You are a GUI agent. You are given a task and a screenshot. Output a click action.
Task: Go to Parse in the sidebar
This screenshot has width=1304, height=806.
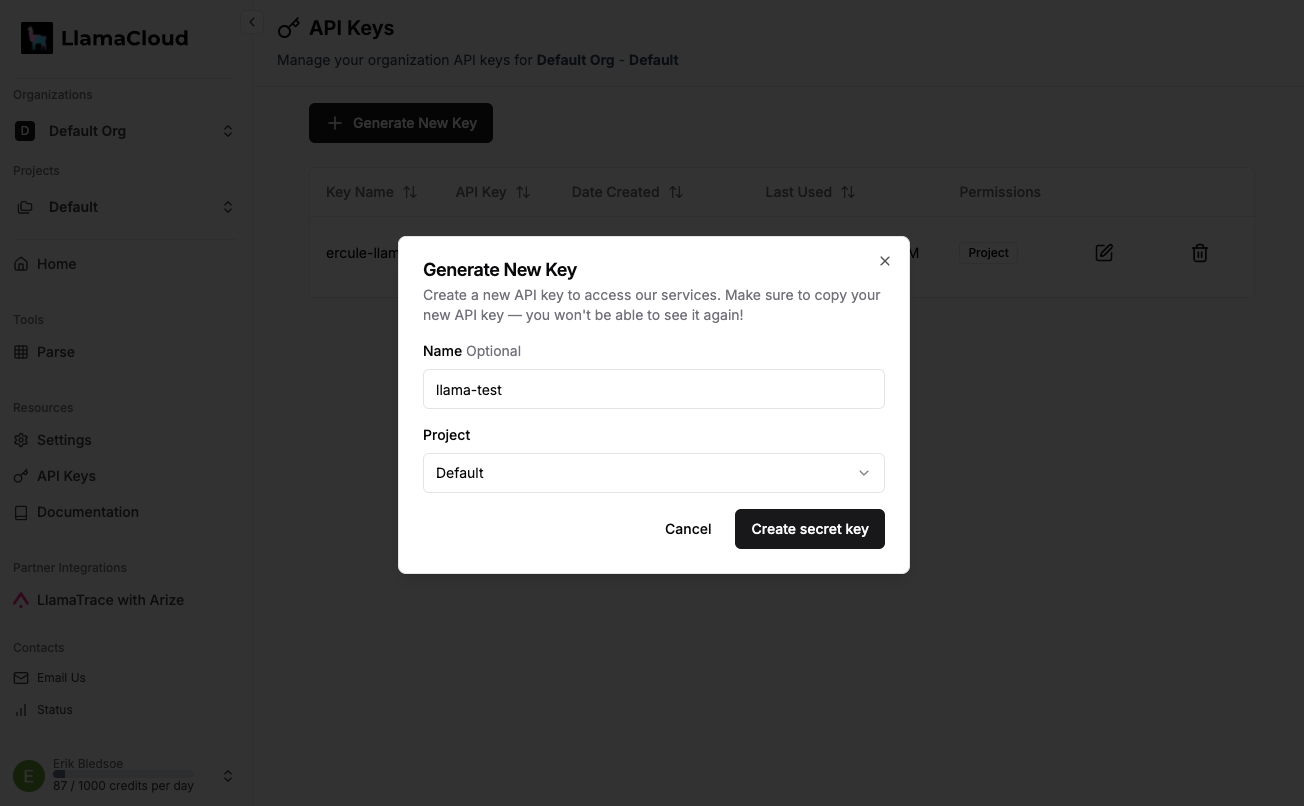[x=56, y=352]
